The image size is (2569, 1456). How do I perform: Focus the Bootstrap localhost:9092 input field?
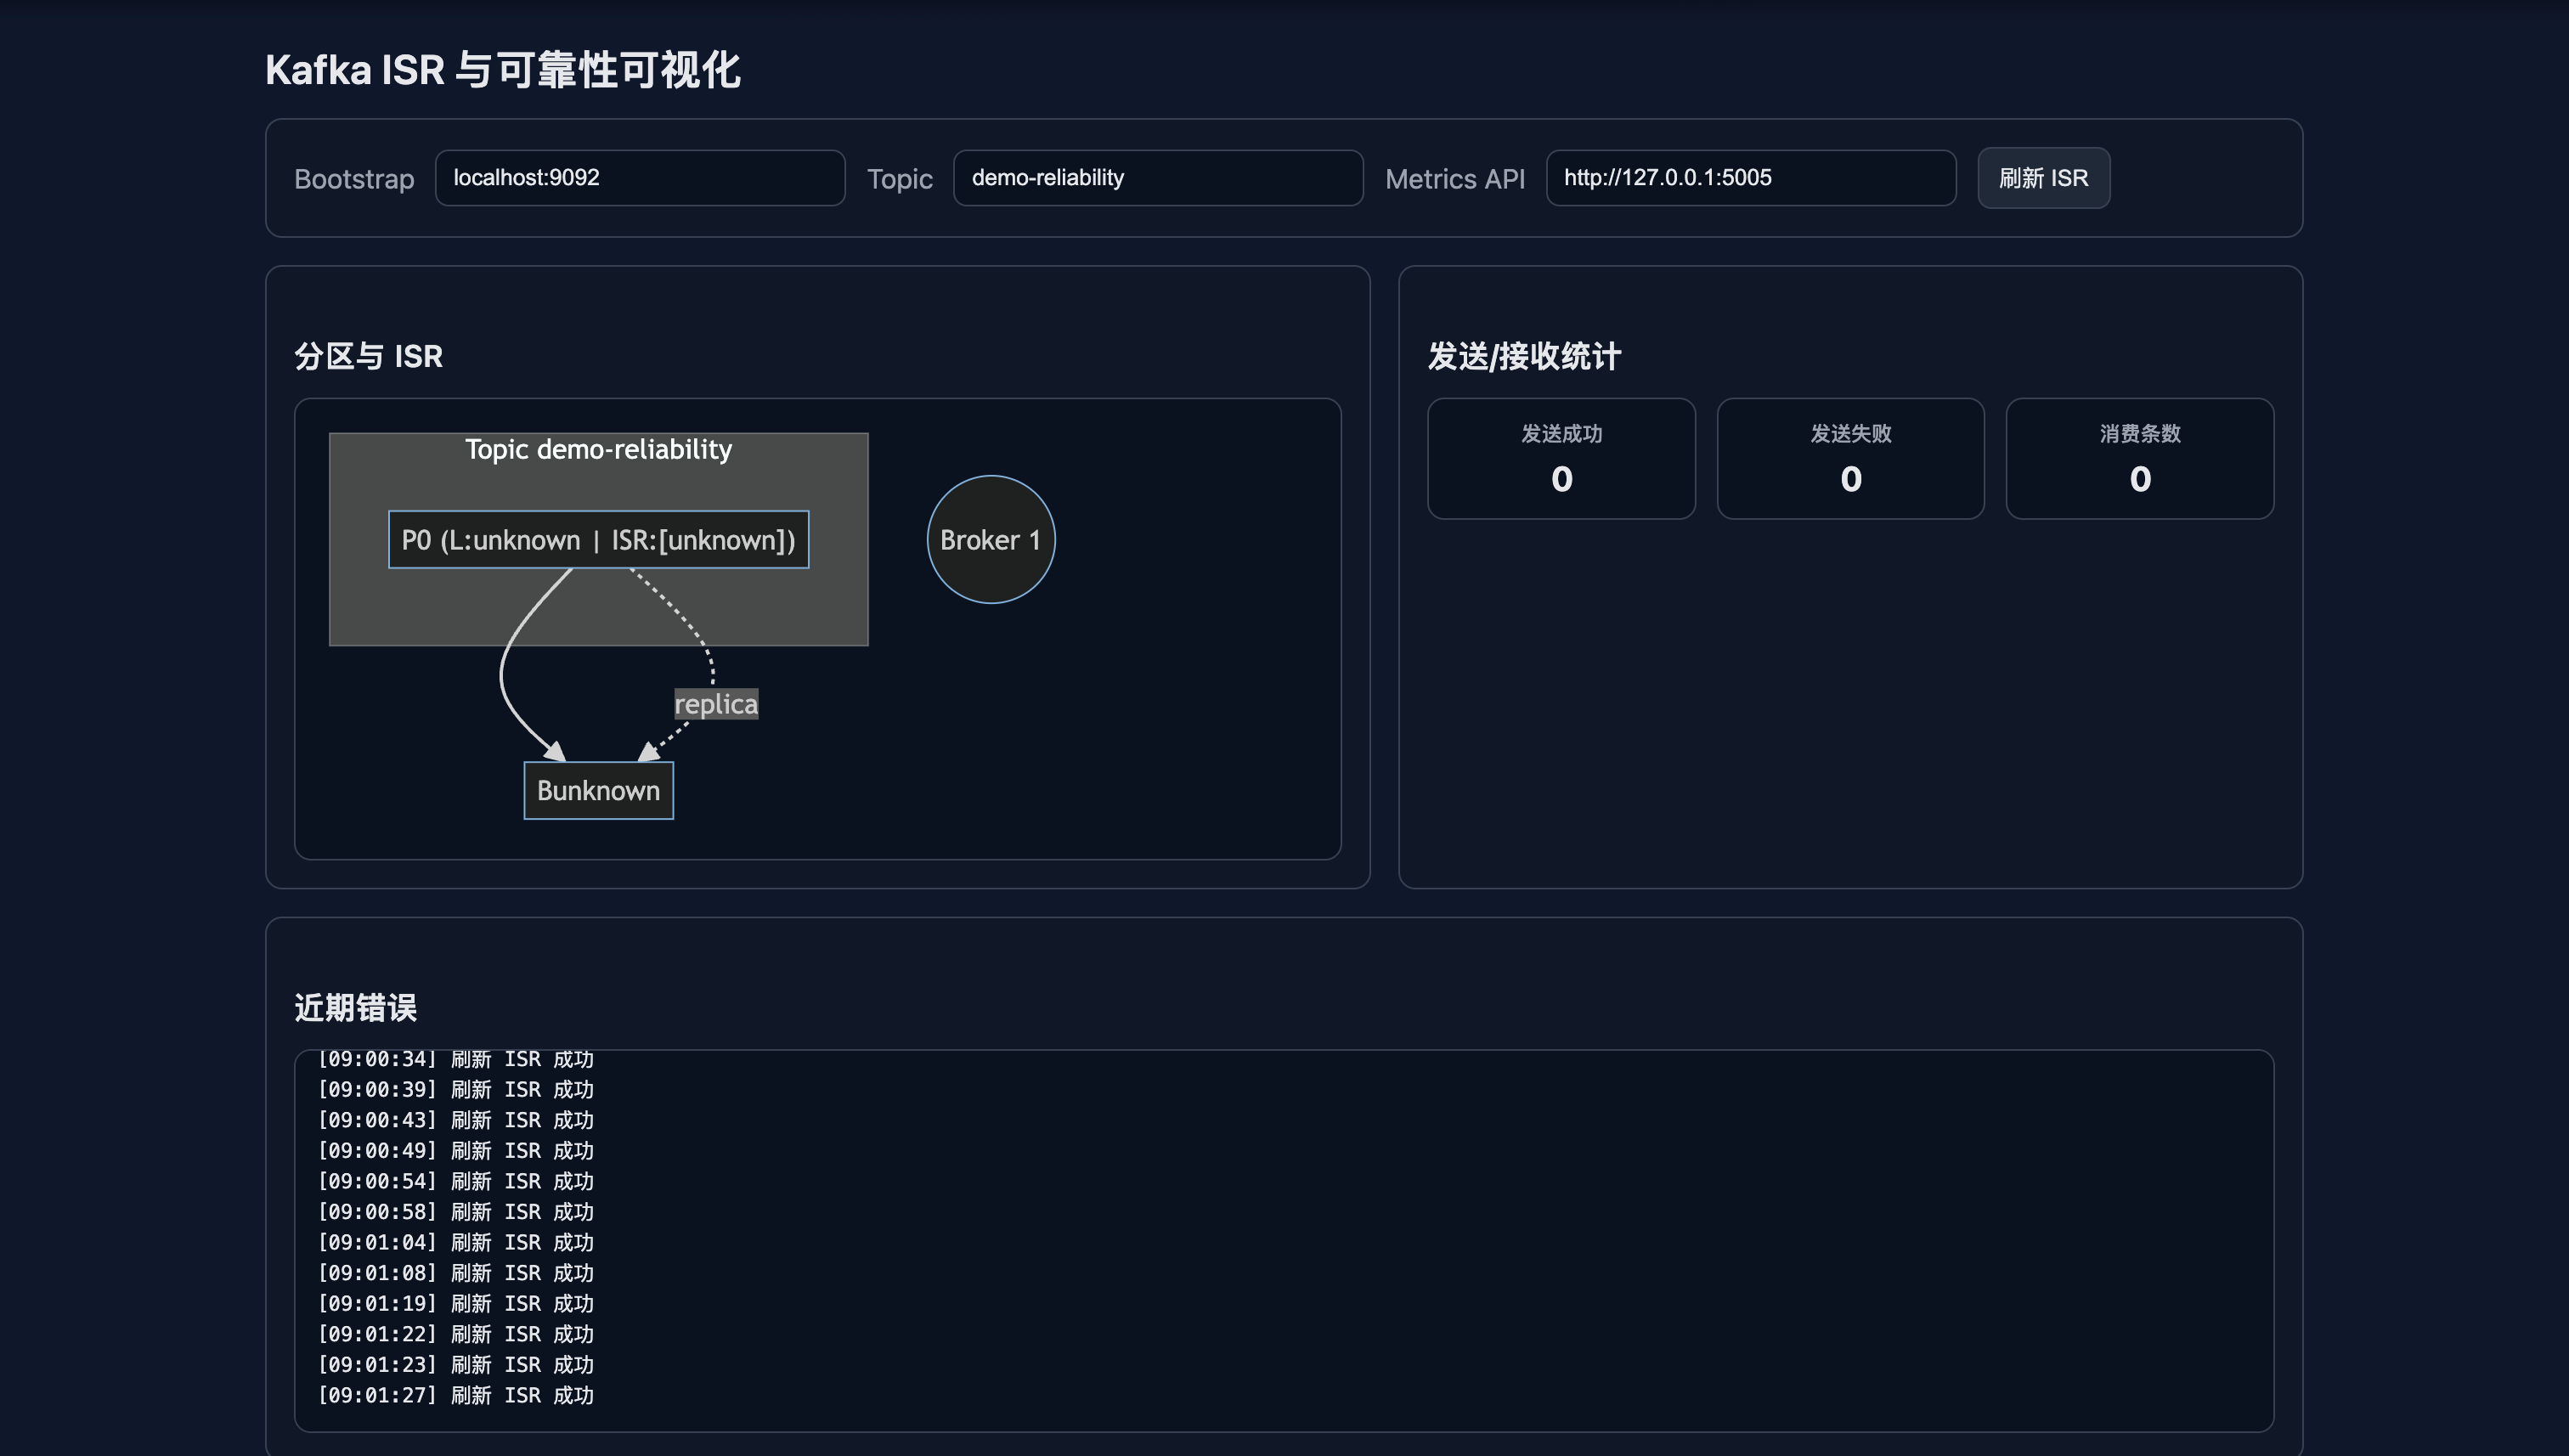pyautogui.click(x=639, y=178)
